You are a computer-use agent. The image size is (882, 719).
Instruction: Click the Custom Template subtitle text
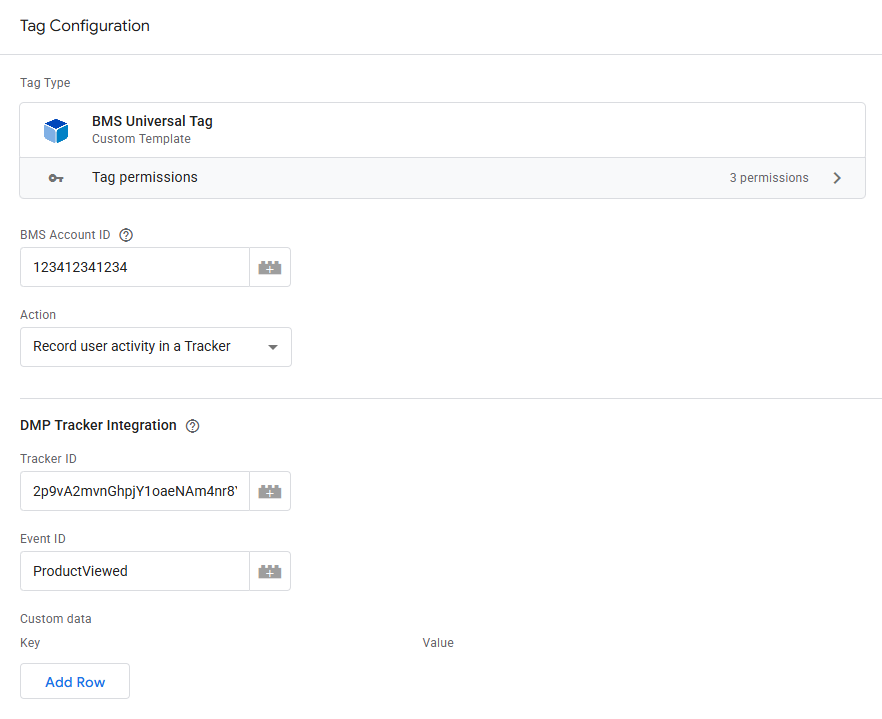click(141, 139)
